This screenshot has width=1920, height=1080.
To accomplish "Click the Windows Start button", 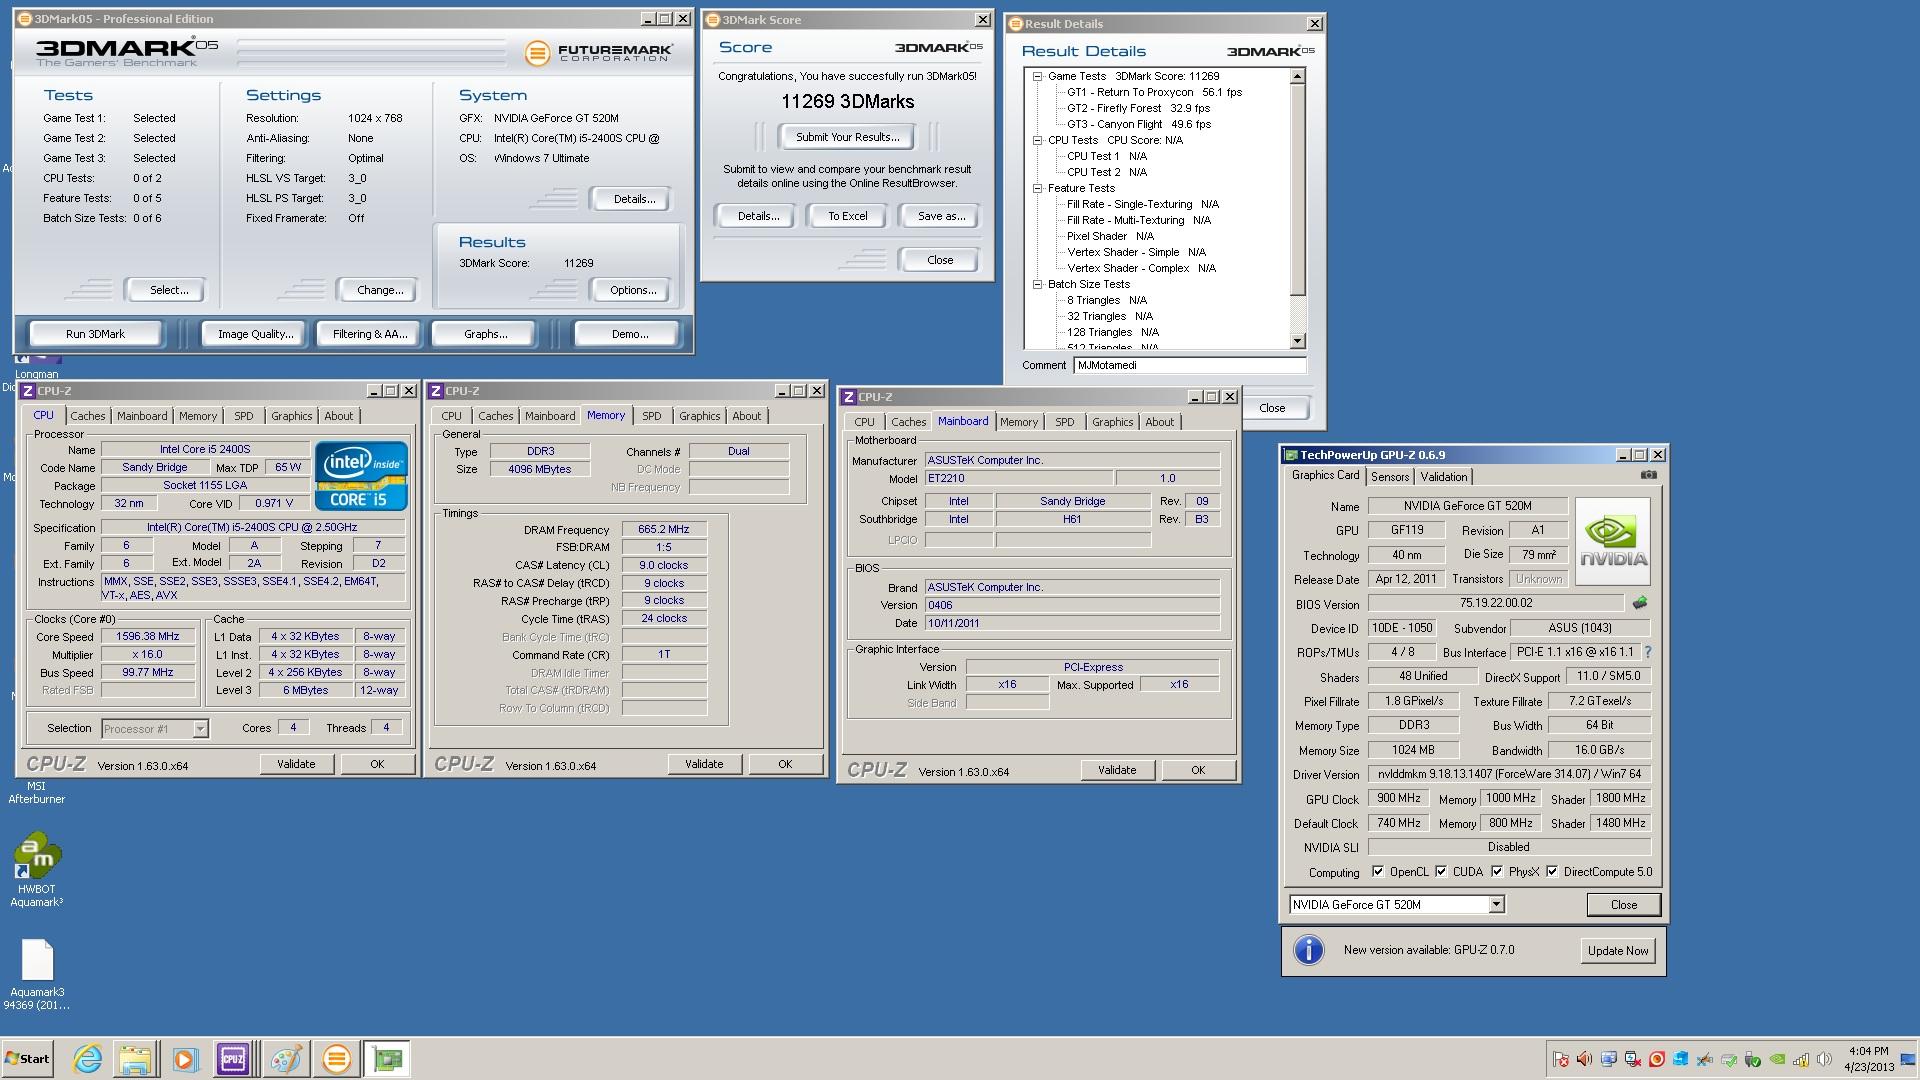I will [x=27, y=1059].
